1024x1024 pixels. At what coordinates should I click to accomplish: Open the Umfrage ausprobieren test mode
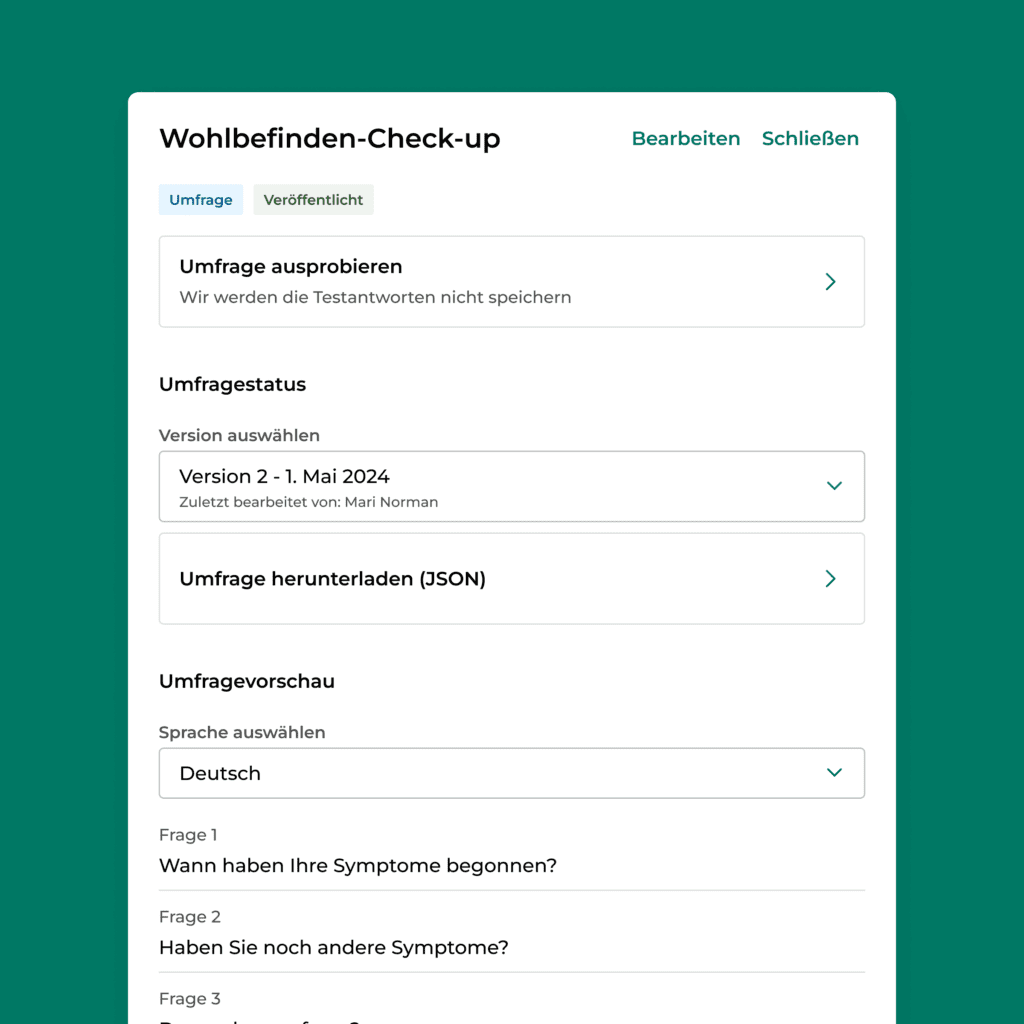pos(290,267)
